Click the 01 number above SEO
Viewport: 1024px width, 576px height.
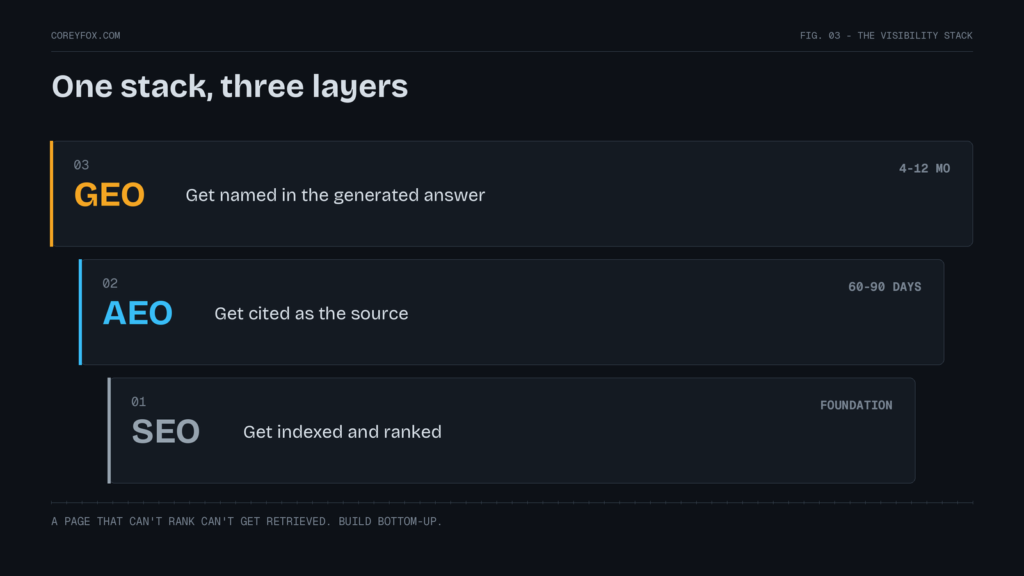point(138,402)
